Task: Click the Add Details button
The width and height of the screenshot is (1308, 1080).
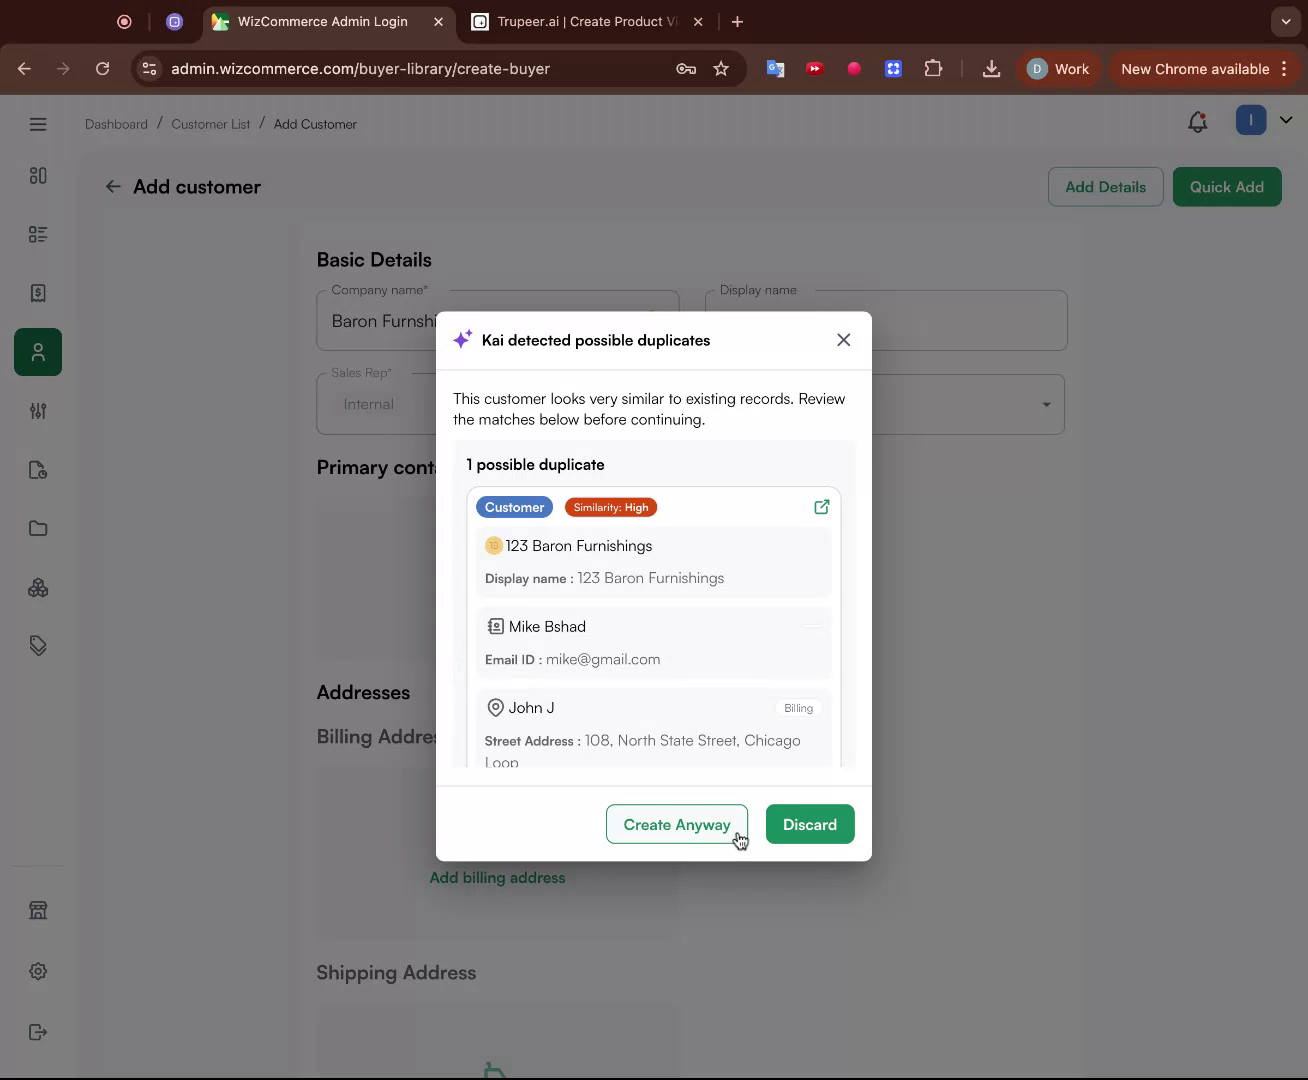Action: 1105,187
